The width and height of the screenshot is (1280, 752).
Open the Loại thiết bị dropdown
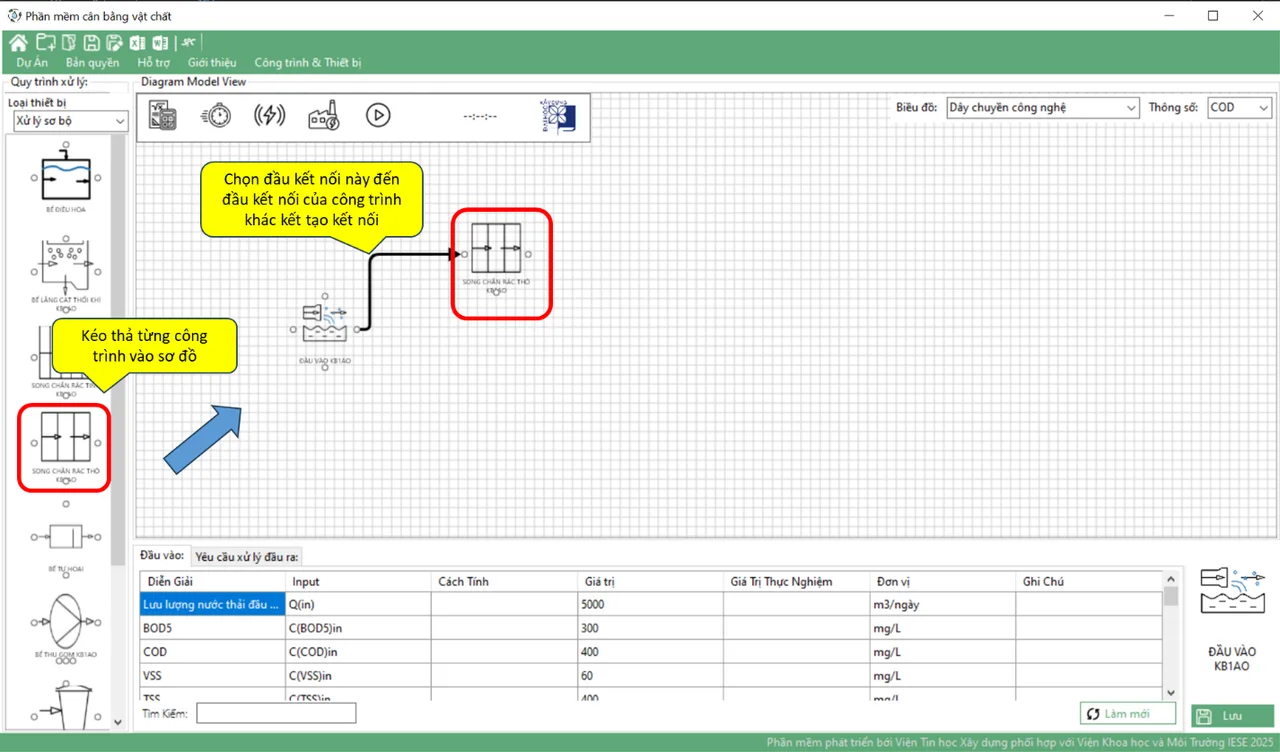(71, 121)
